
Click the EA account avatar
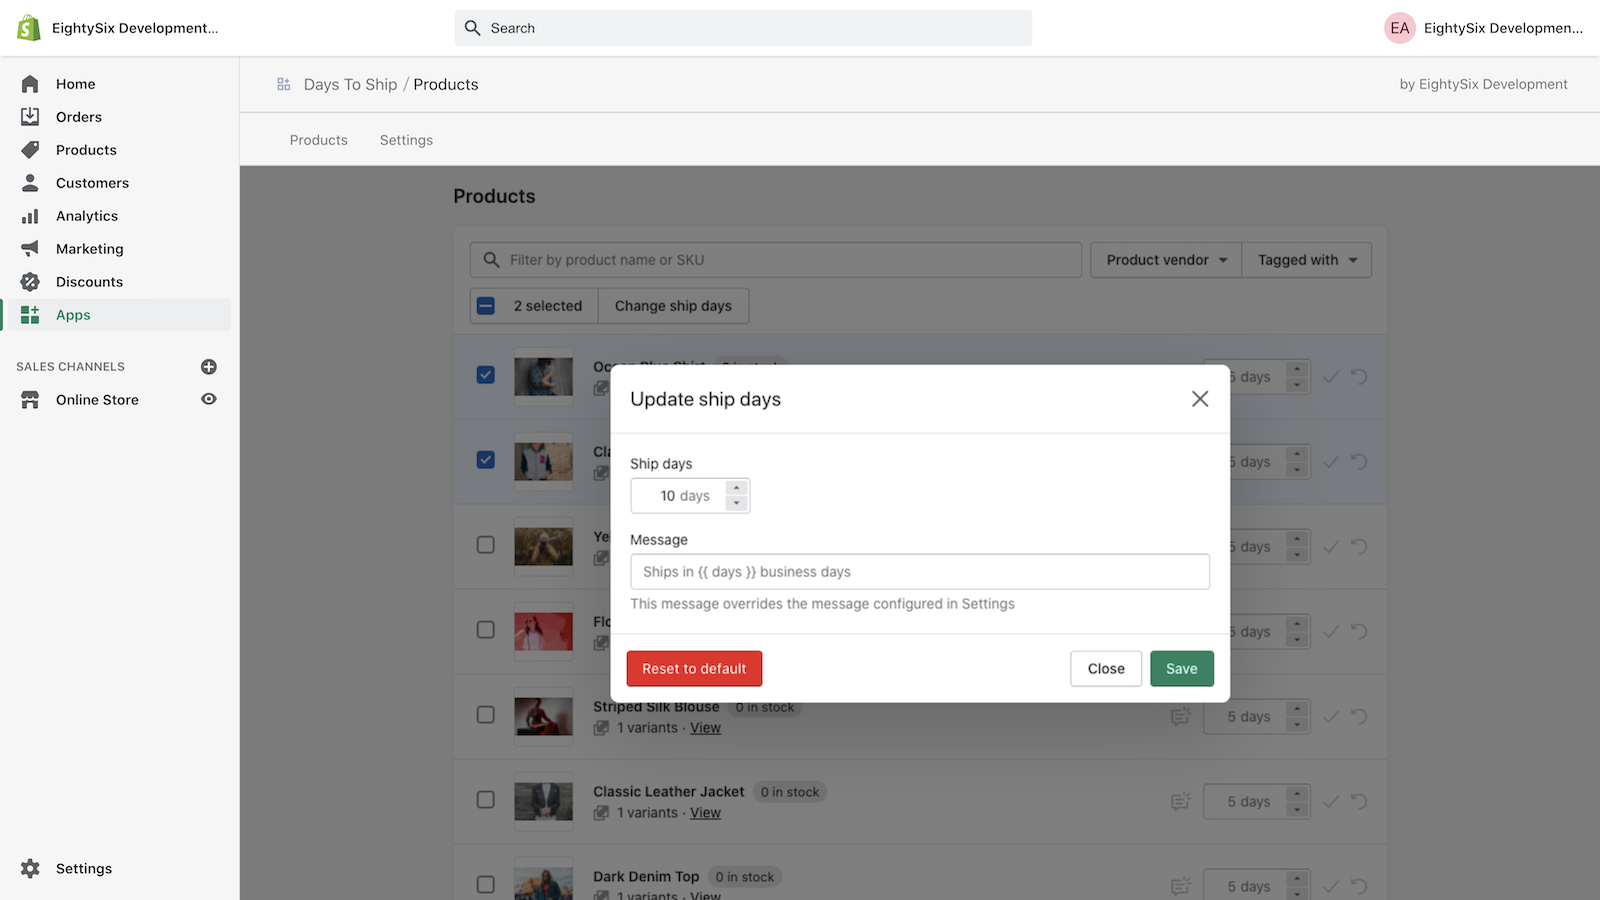coord(1399,28)
